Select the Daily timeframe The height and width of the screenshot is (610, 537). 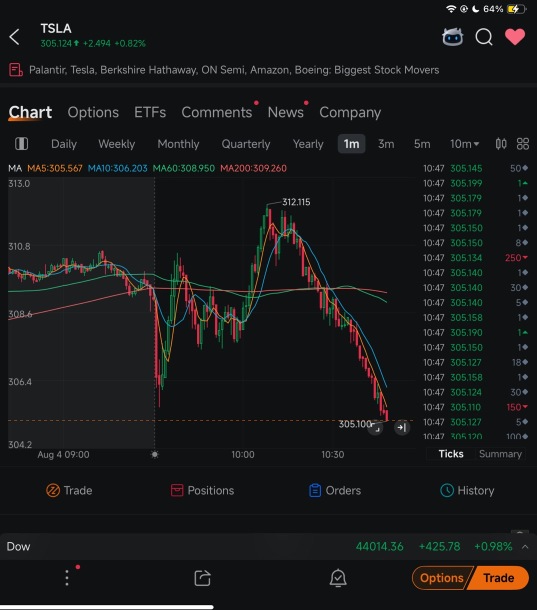(x=64, y=144)
